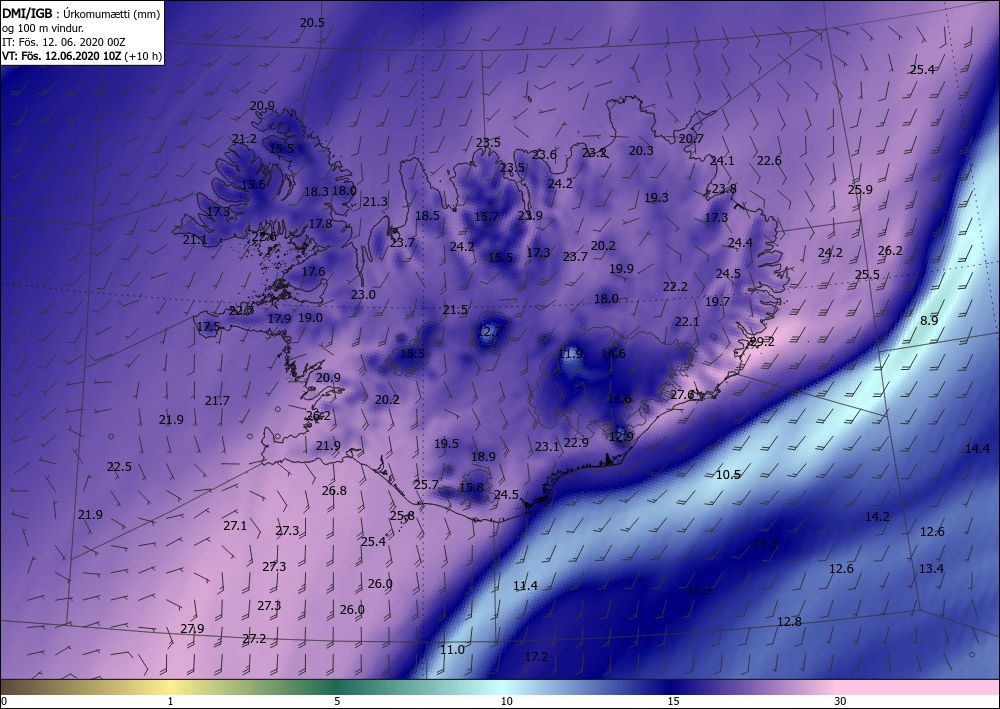
Task: Click the 21.5 value label
Action: coord(455,310)
